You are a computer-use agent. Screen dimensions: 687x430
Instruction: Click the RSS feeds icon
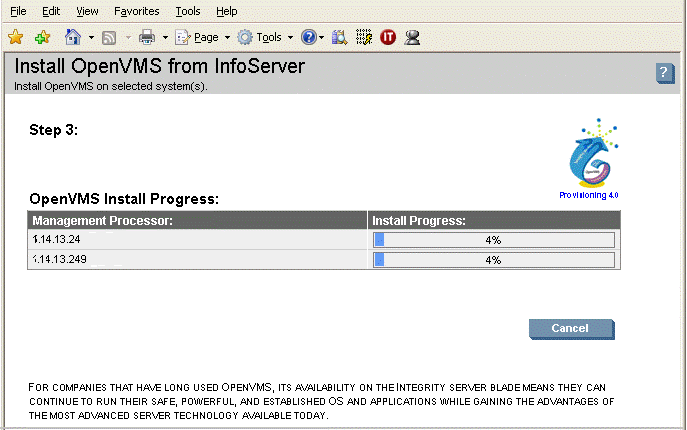109,38
